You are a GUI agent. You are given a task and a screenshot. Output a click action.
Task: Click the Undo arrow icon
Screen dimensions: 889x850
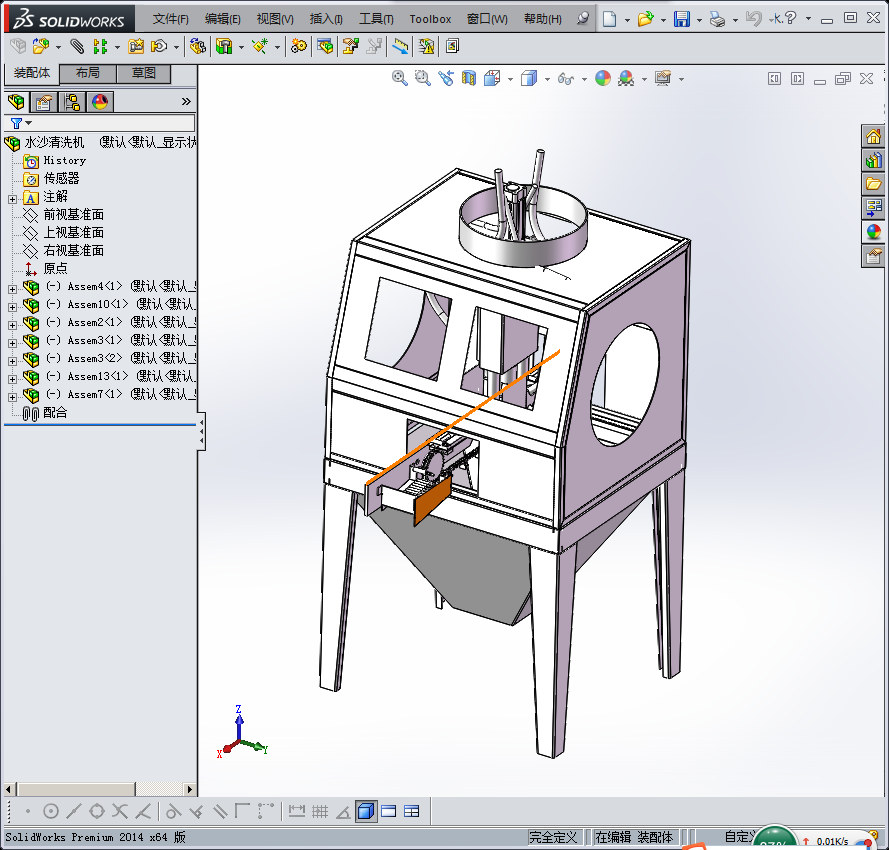(753, 19)
